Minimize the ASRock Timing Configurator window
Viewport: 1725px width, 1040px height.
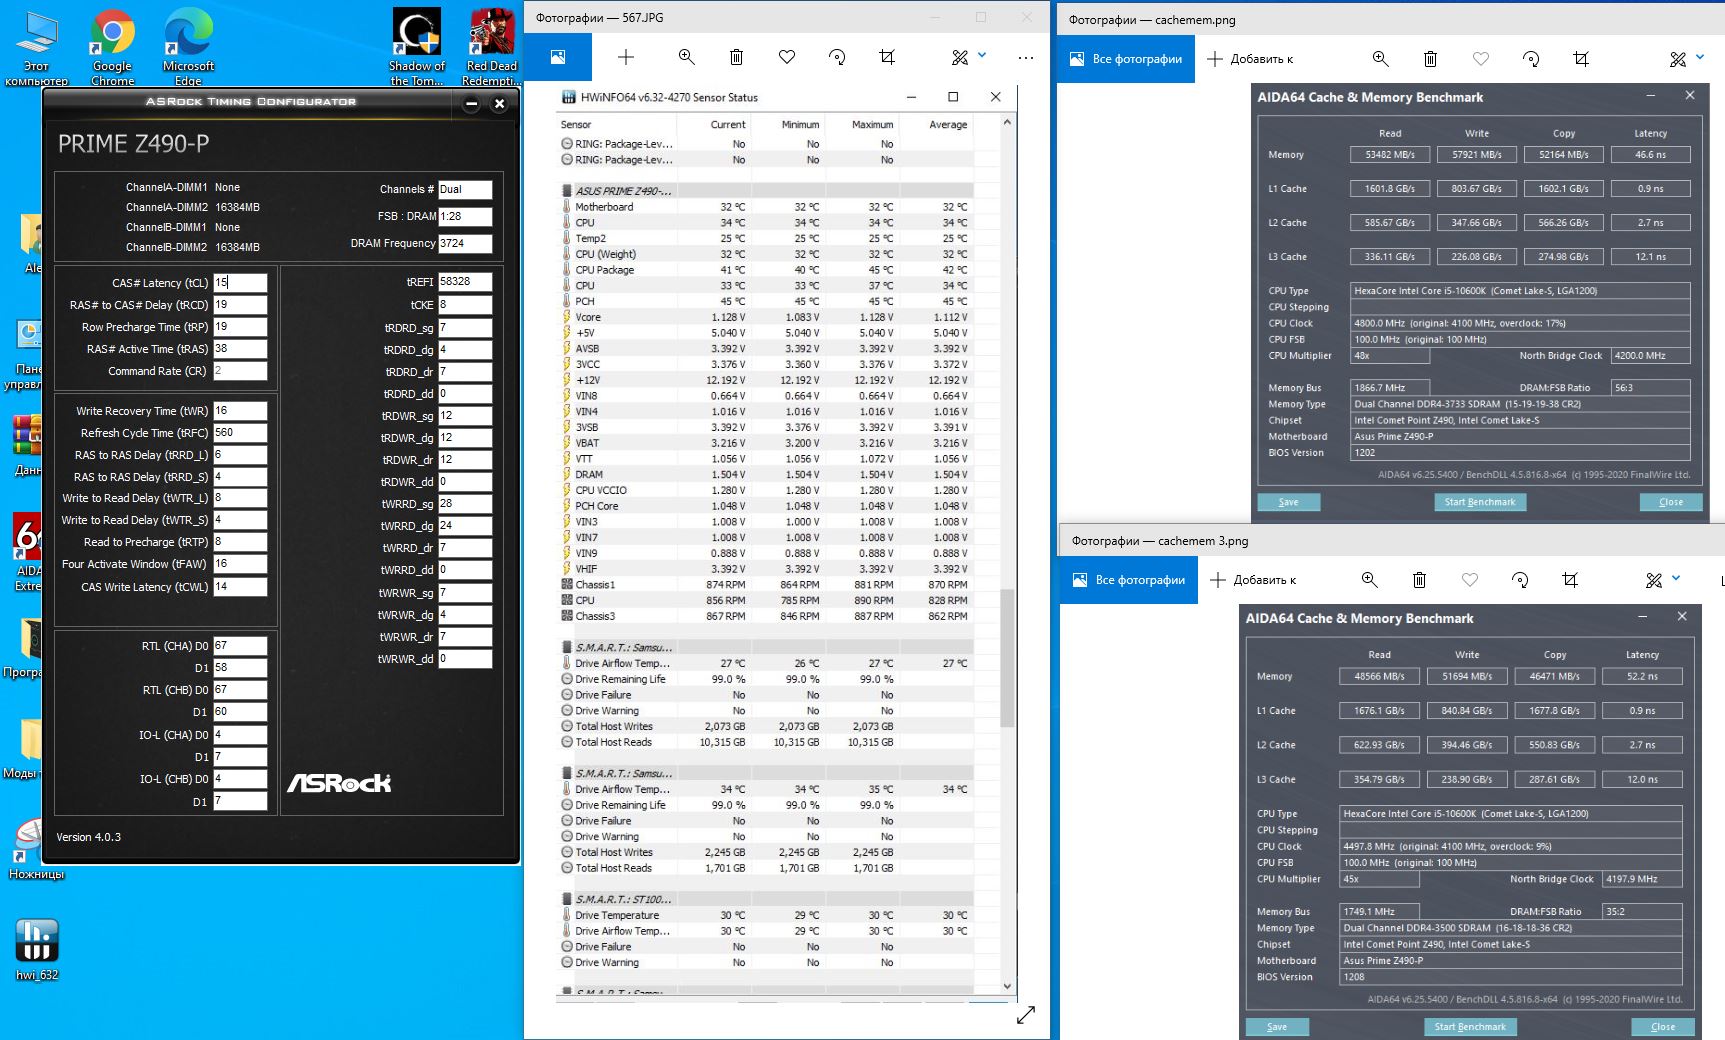472,103
